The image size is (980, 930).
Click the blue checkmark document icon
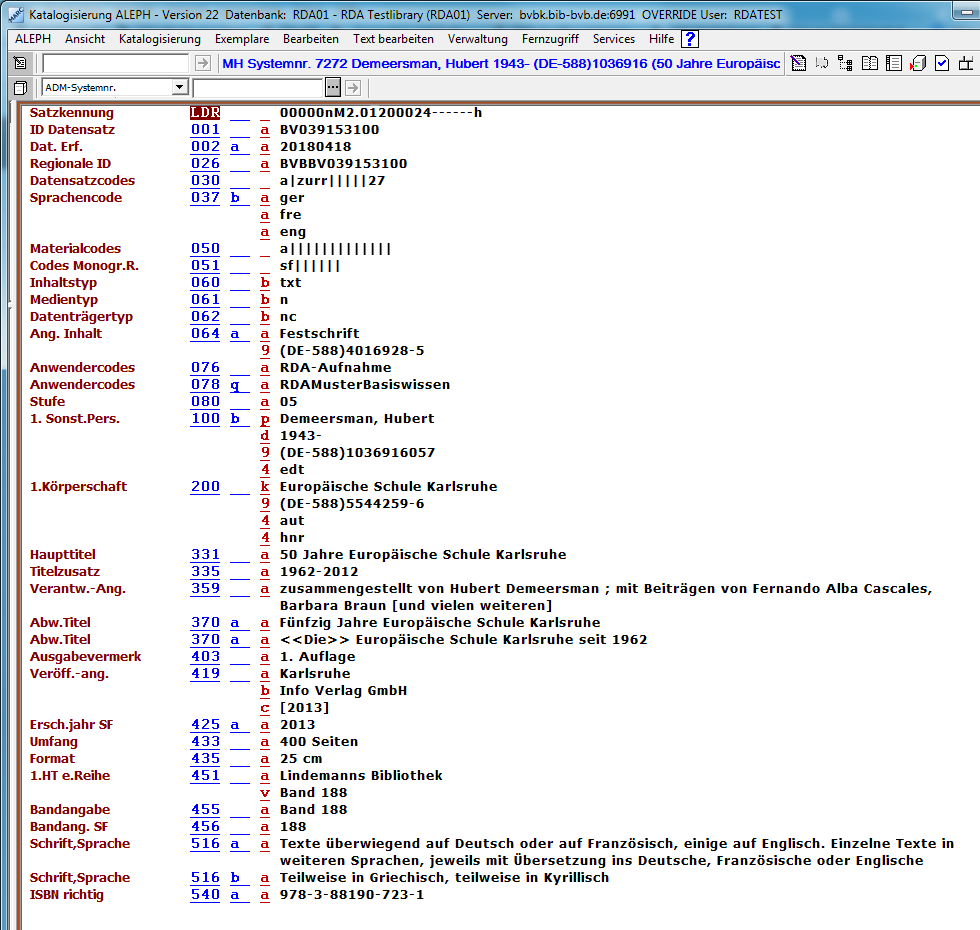[942, 64]
